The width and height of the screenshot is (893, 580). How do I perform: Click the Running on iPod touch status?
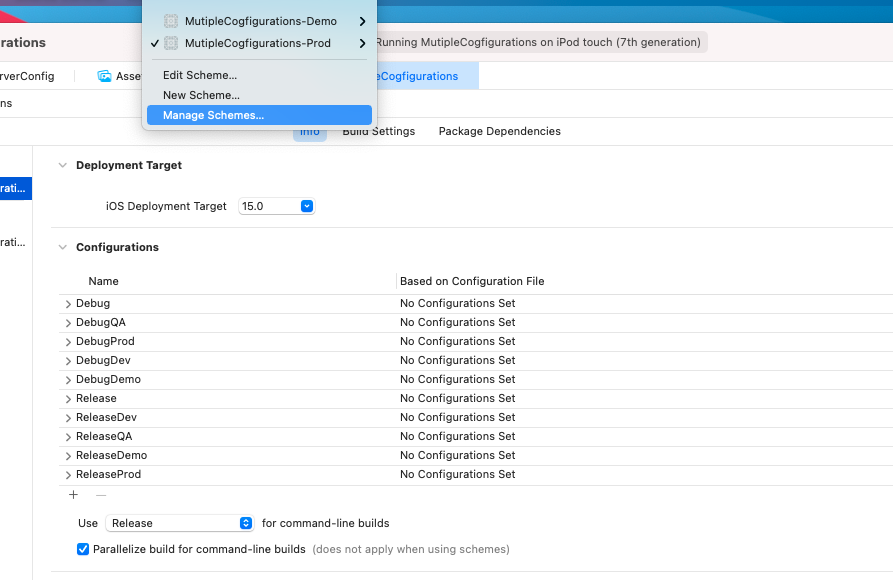[538, 42]
